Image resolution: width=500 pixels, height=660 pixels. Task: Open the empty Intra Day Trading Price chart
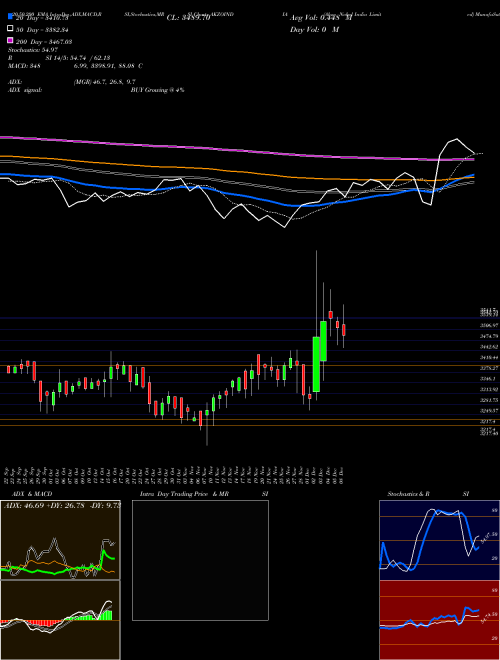[200, 560]
